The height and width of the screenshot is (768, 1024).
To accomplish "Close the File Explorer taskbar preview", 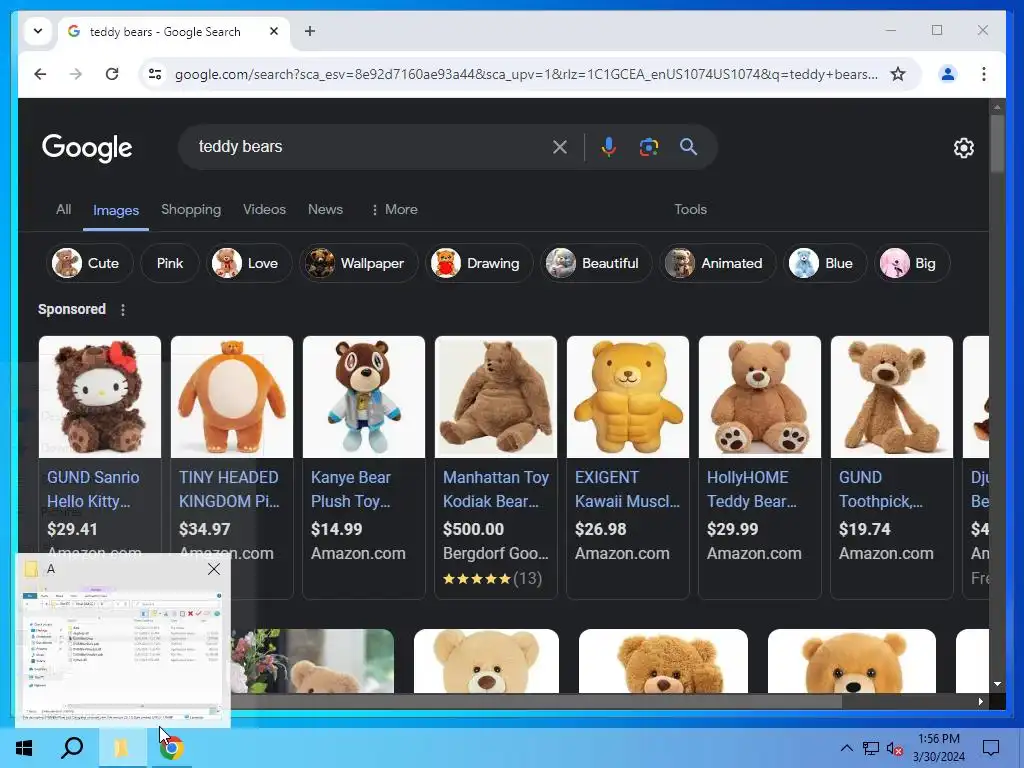I will pyautogui.click(x=214, y=569).
